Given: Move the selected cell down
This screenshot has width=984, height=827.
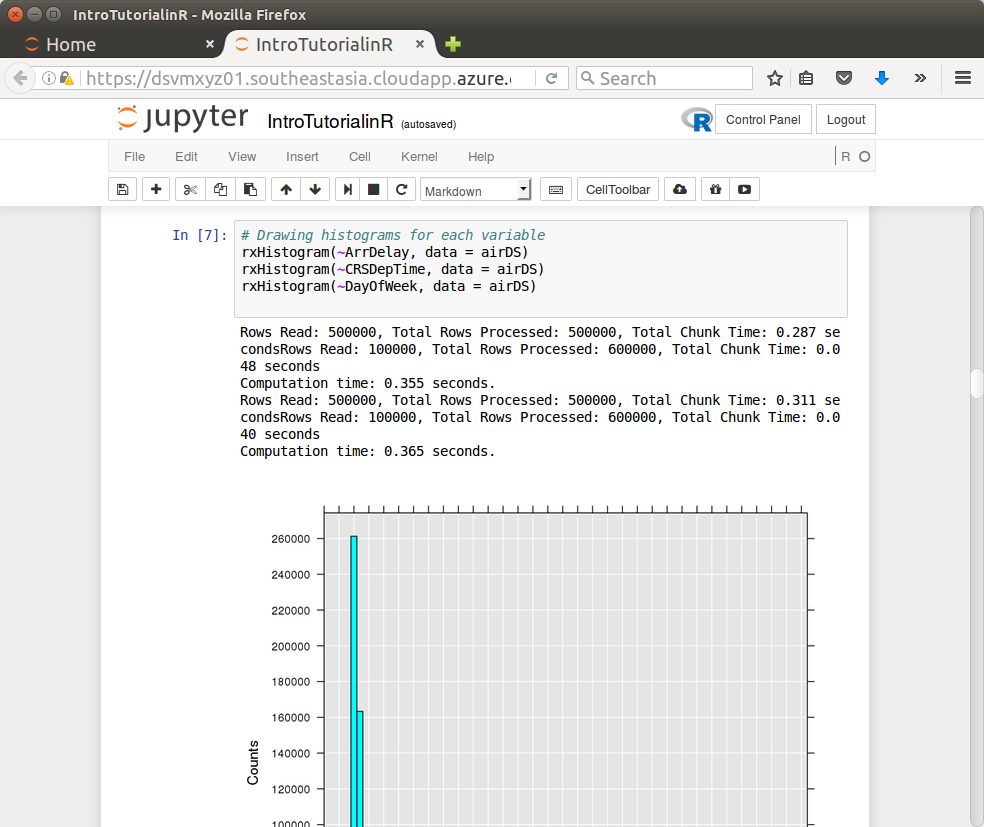Looking at the screenshot, I should [315, 189].
